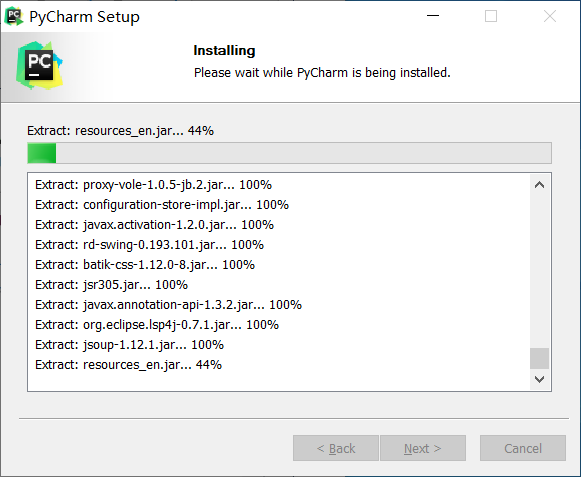Image resolution: width=581 pixels, height=477 pixels.
Task: Click the large PyCharm logo in header
Action: click(39, 66)
